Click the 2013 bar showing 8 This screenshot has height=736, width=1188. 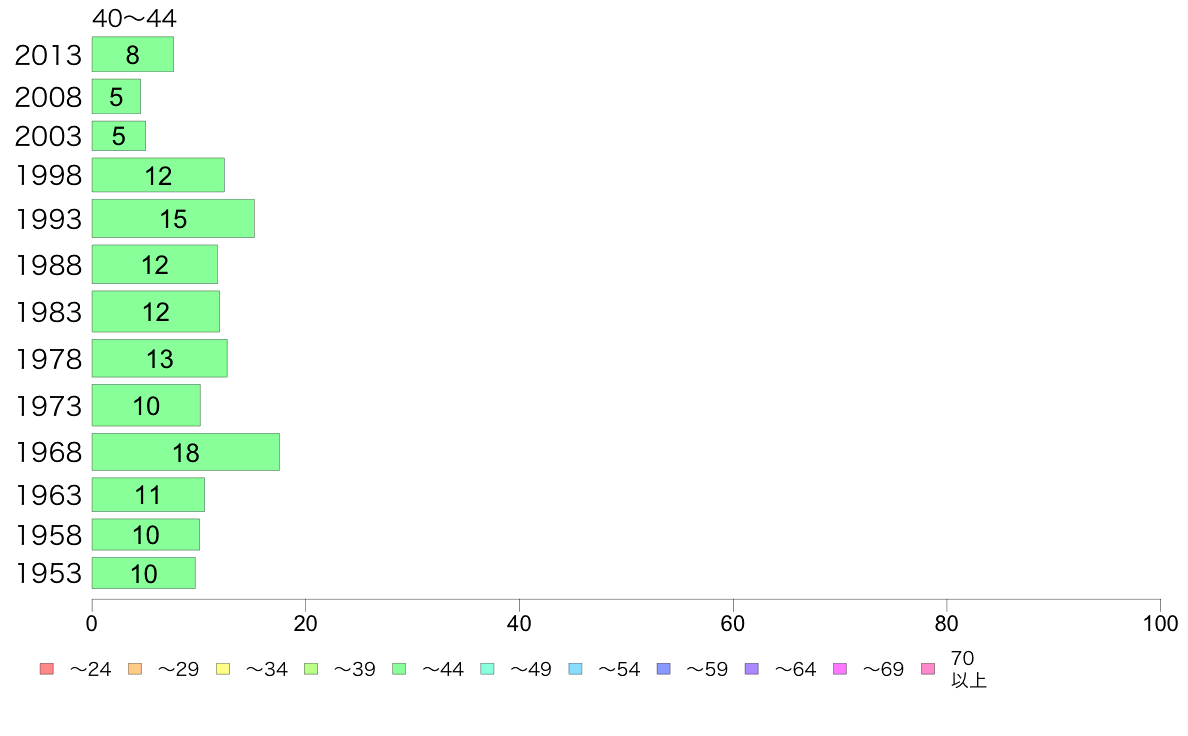[133, 54]
